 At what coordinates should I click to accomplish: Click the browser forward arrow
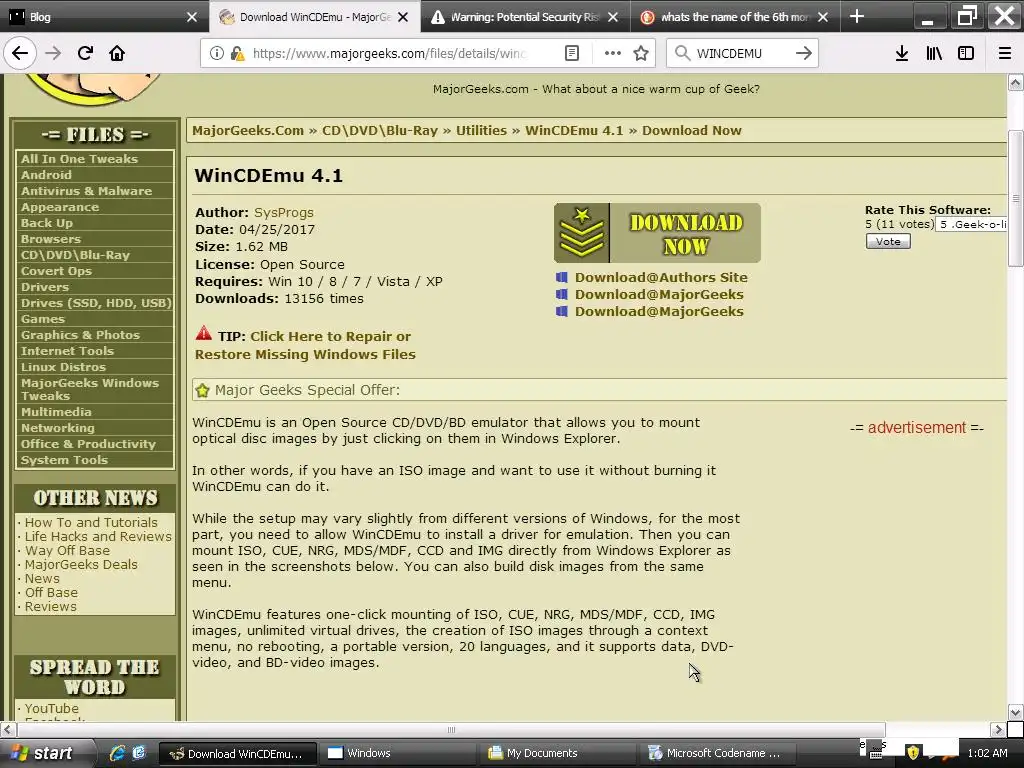53,53
